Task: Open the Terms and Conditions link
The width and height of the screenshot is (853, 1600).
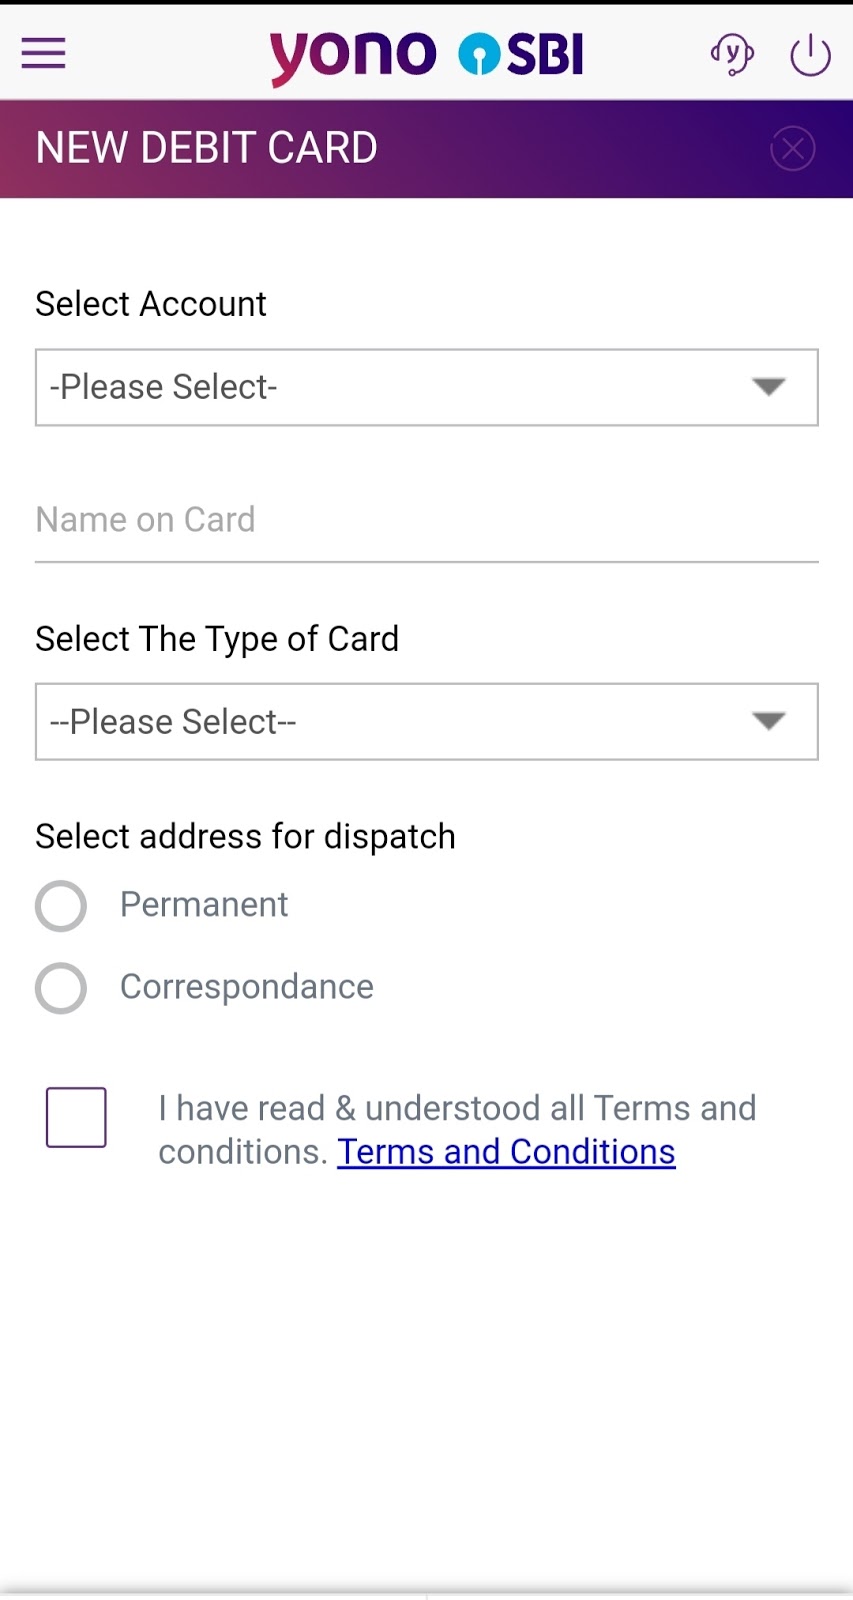Action: pyautogui.click(x=506, y=1152)
